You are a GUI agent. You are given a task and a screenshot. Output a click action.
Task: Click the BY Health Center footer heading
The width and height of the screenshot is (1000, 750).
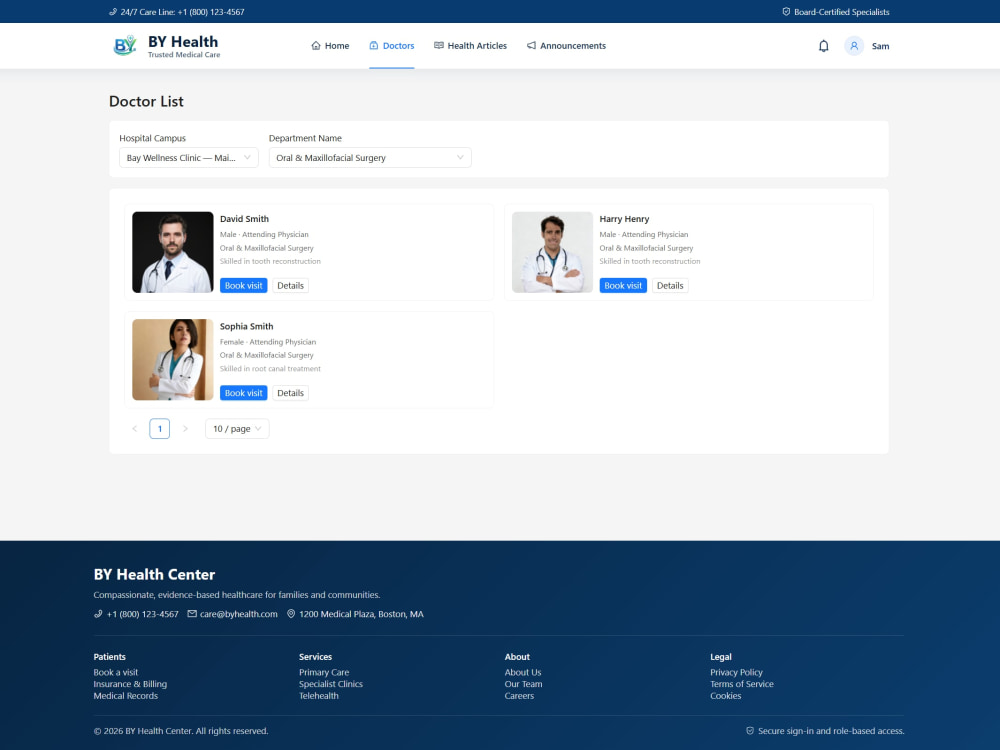[154, 574]
